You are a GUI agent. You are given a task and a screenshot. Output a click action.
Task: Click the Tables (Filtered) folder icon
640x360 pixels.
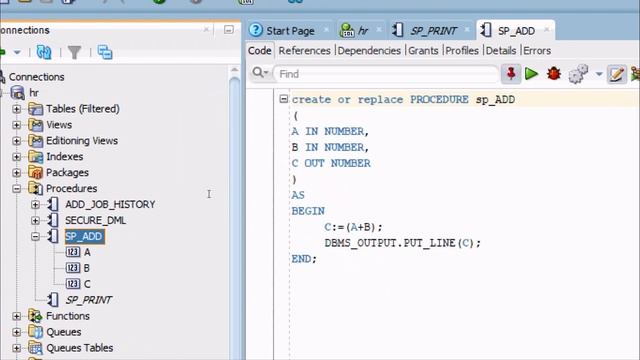pos(36,109)
